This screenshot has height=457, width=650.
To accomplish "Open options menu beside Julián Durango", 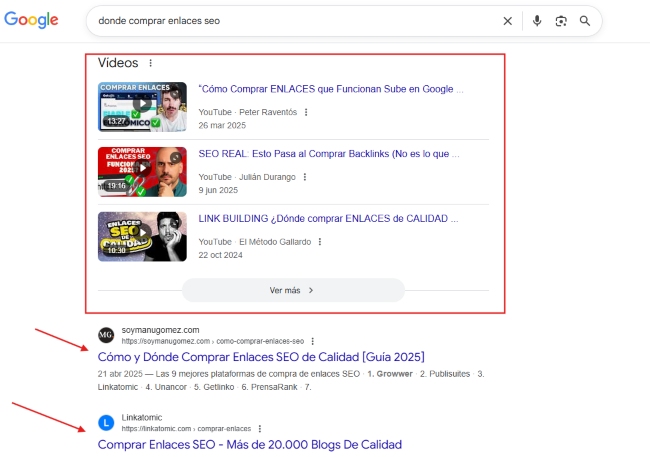I will 305,177.
